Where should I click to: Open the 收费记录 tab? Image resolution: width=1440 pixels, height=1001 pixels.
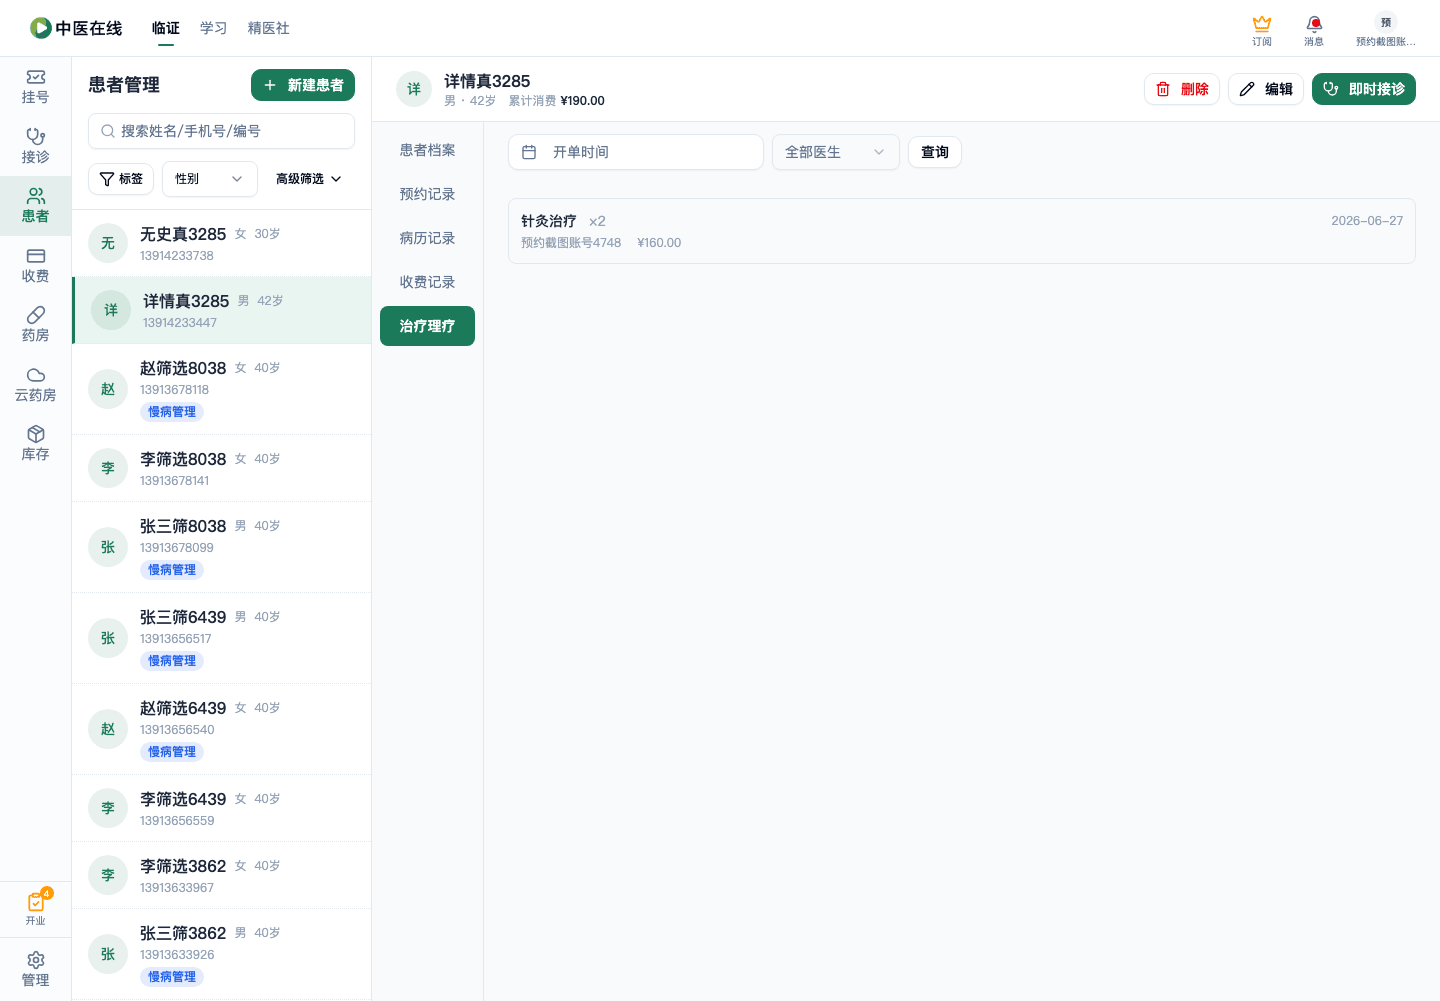point(427,282)
